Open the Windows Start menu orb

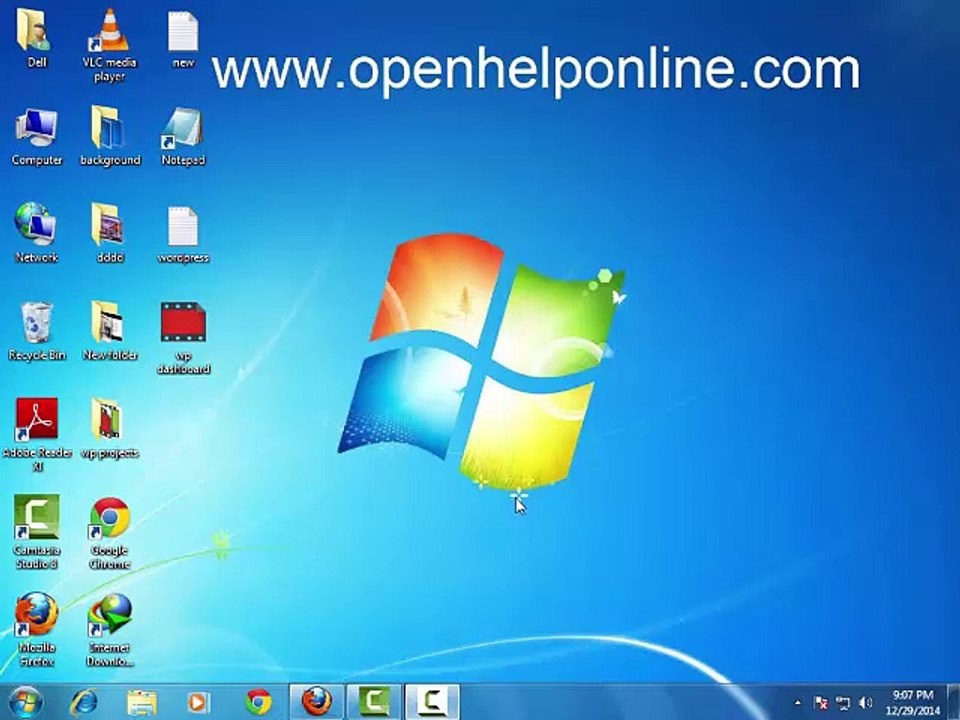click(26, 702)
